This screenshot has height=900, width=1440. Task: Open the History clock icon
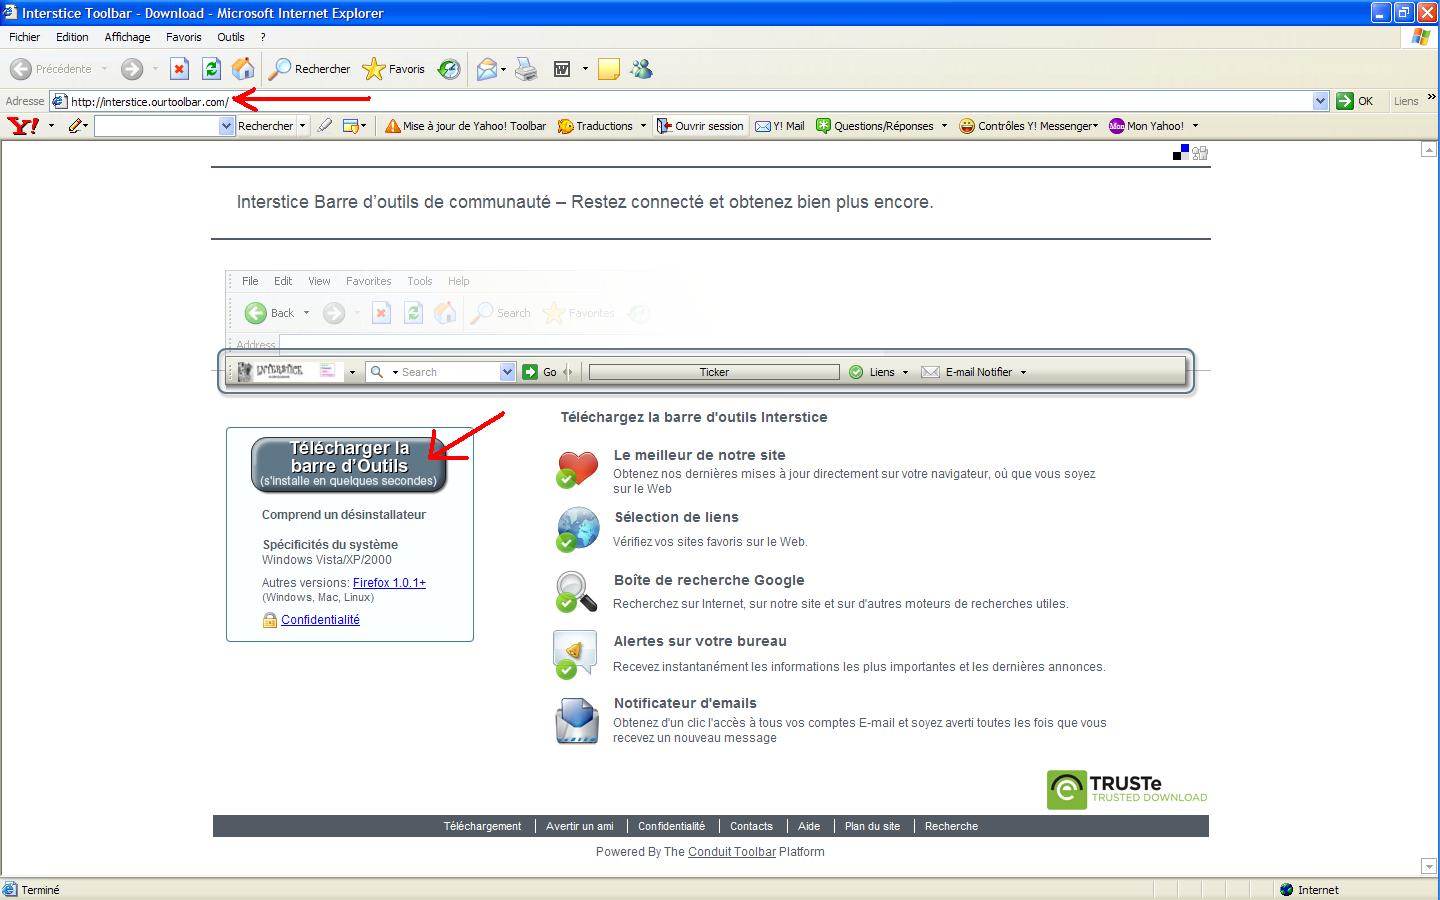click(449, 69)
